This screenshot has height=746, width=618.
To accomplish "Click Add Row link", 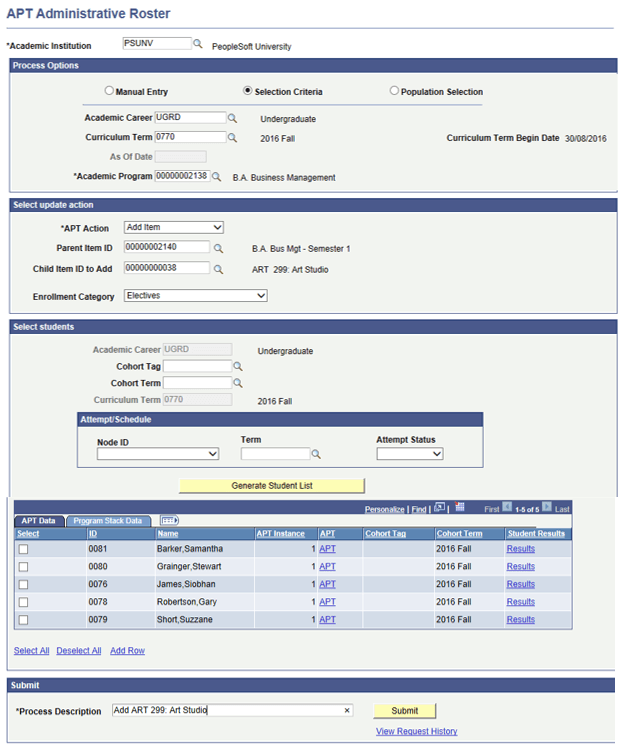I will 128,650.
